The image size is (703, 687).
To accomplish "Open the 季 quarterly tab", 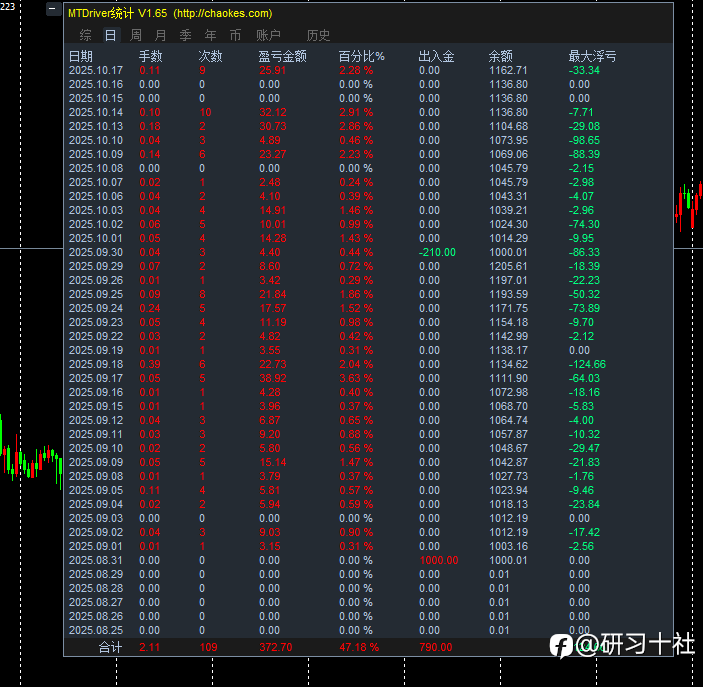I will (186, 35).
